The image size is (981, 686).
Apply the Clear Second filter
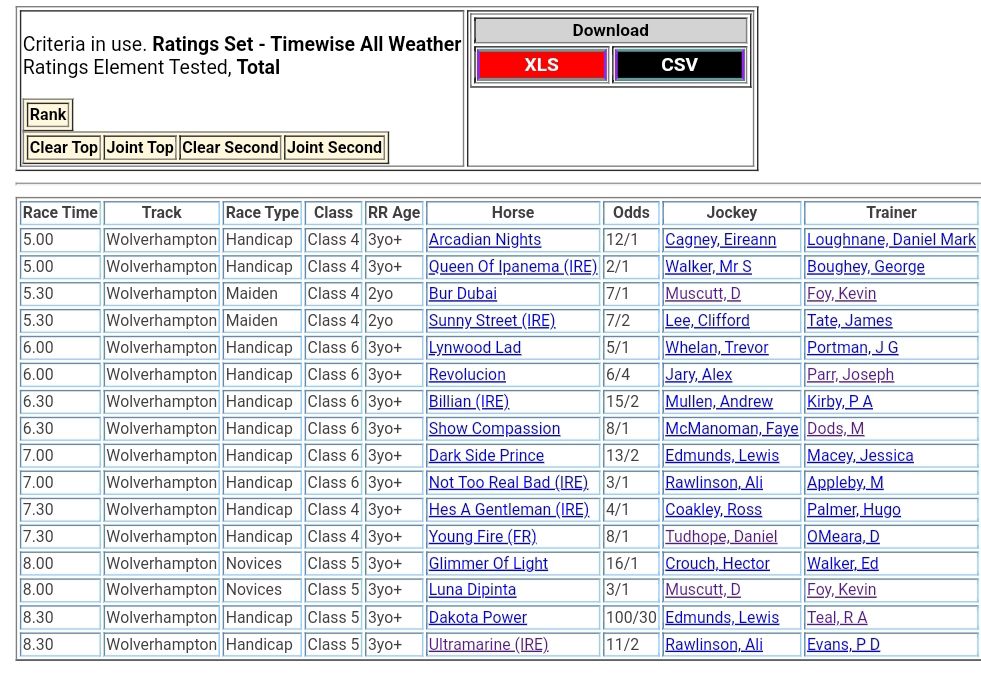230,147
